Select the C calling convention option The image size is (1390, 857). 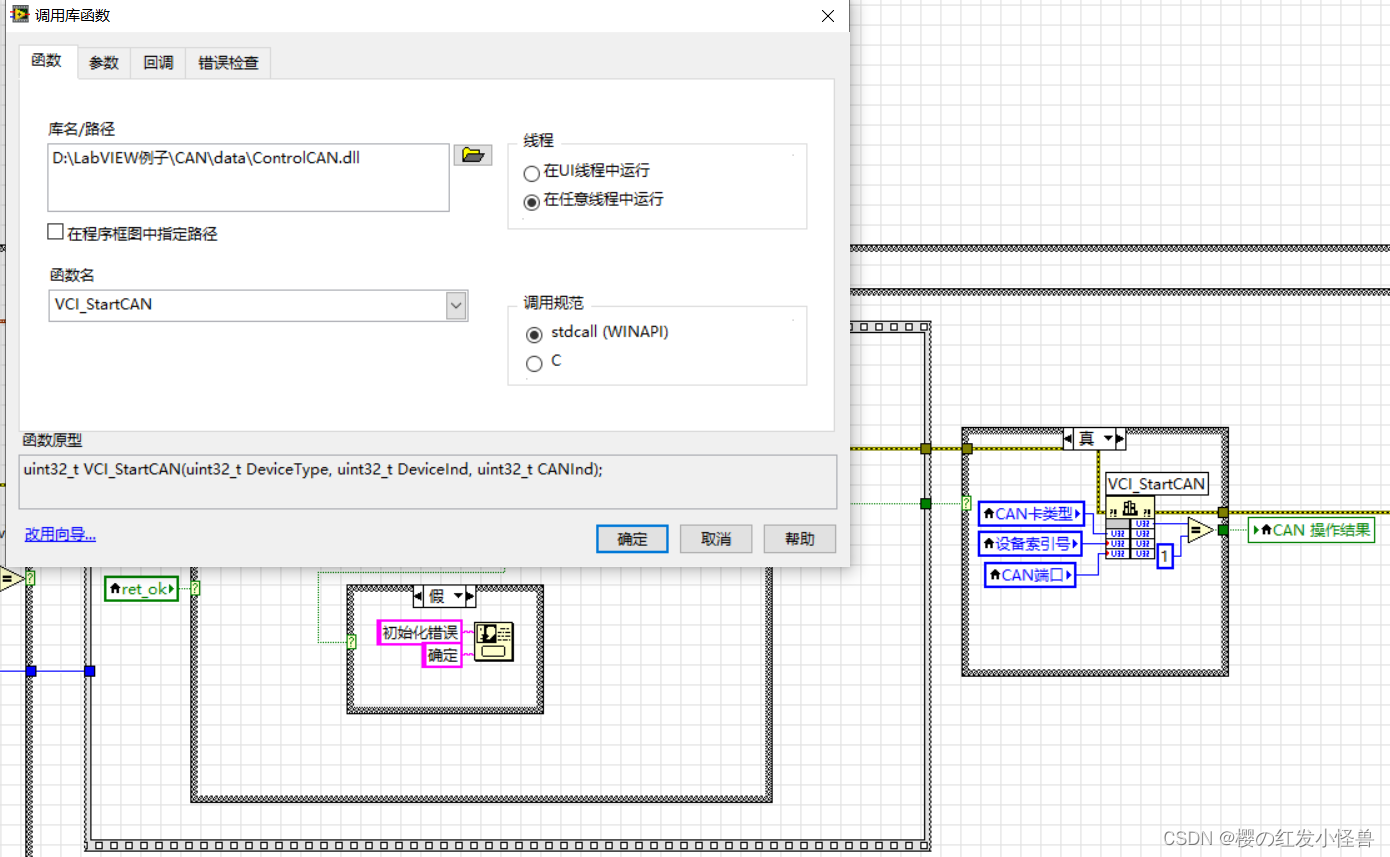point(534,363)
